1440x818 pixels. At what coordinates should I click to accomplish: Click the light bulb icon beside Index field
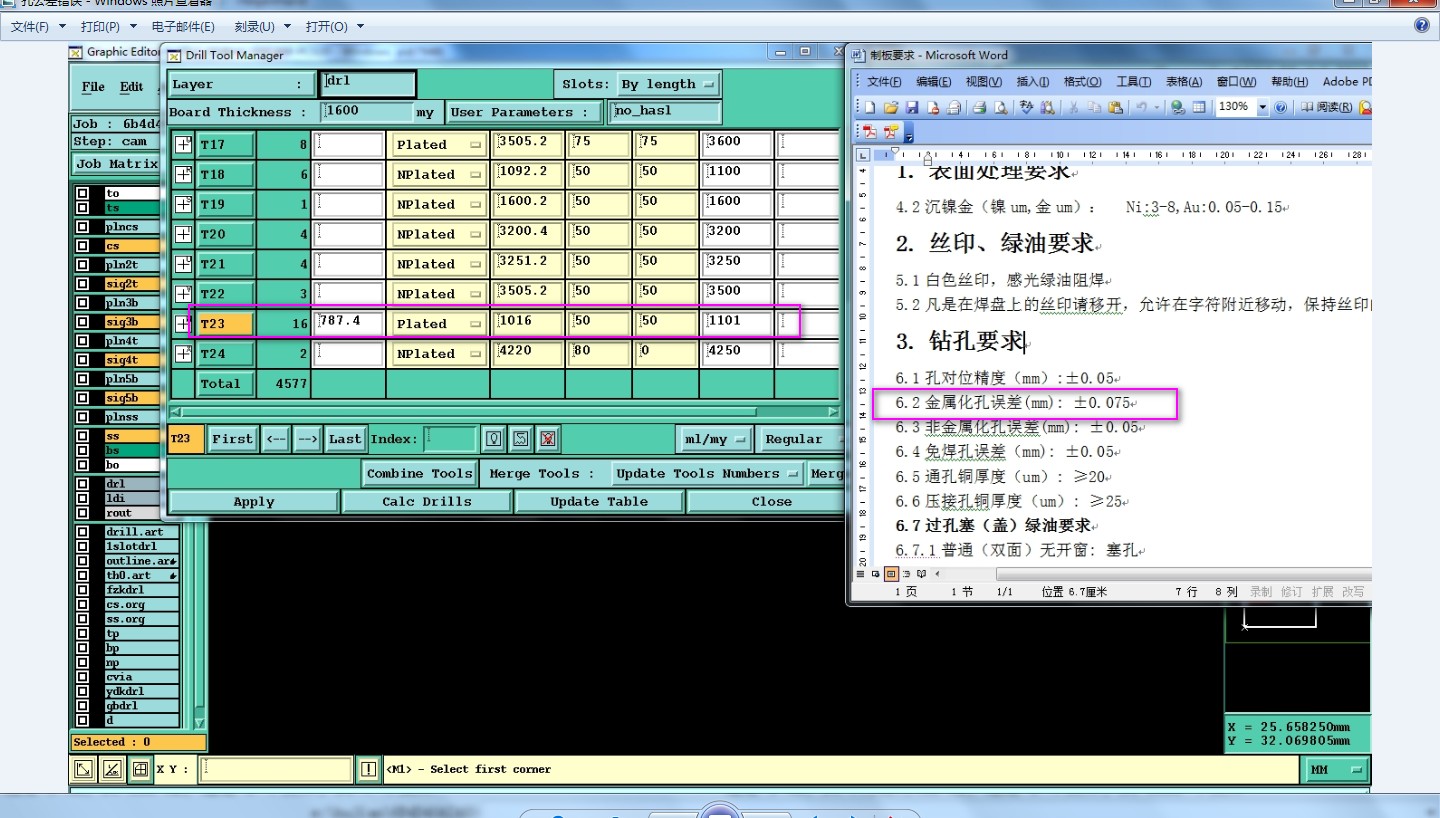(493, 438)
